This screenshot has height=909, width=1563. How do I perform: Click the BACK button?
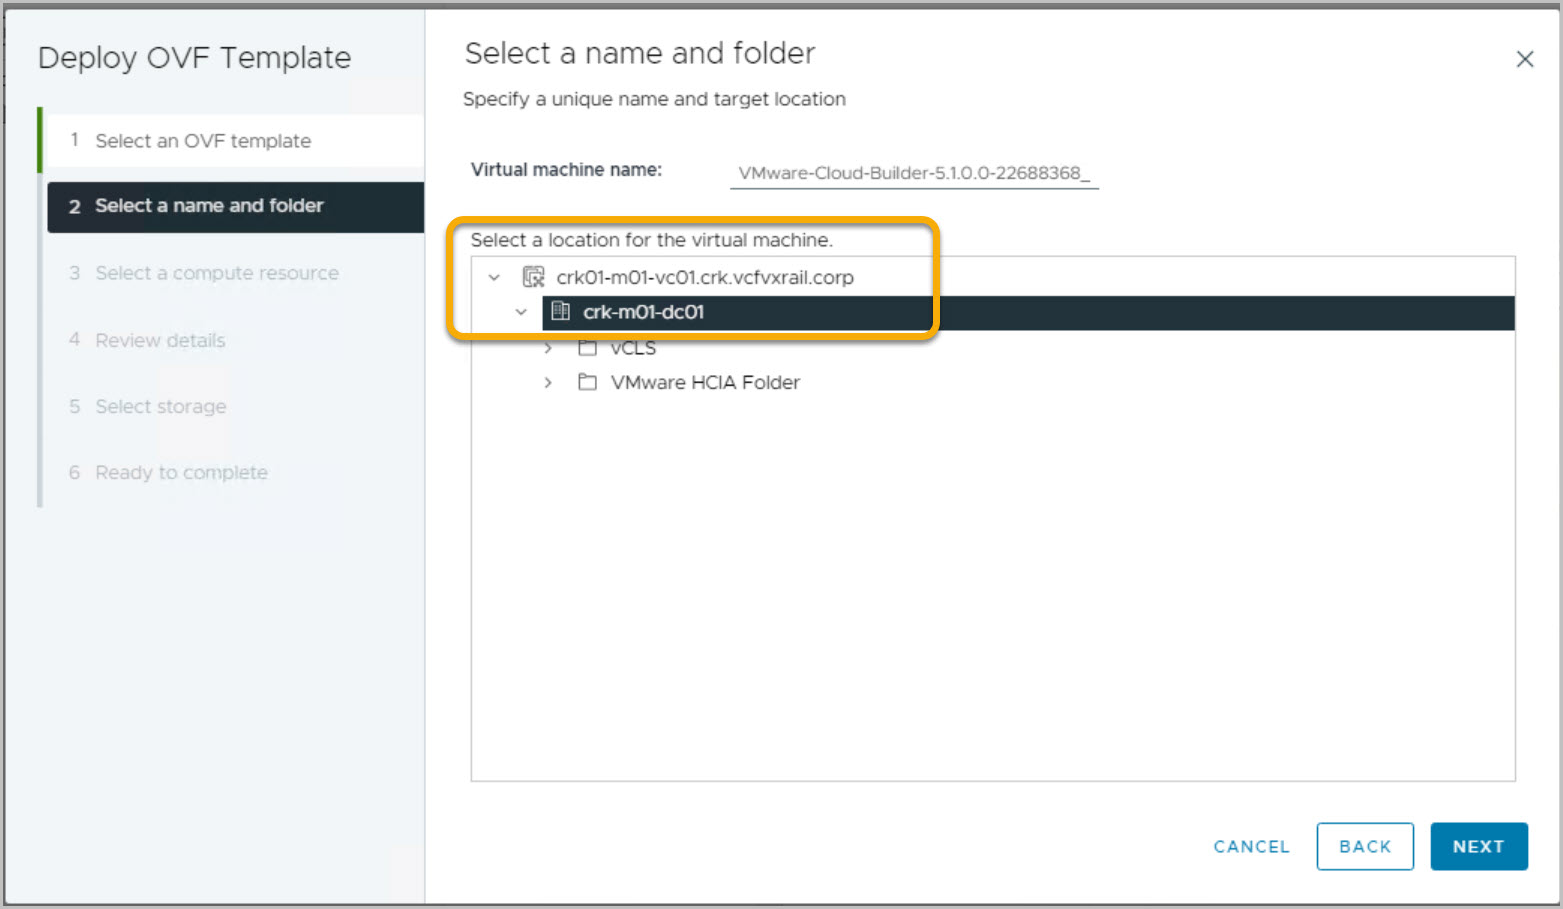1364,846
